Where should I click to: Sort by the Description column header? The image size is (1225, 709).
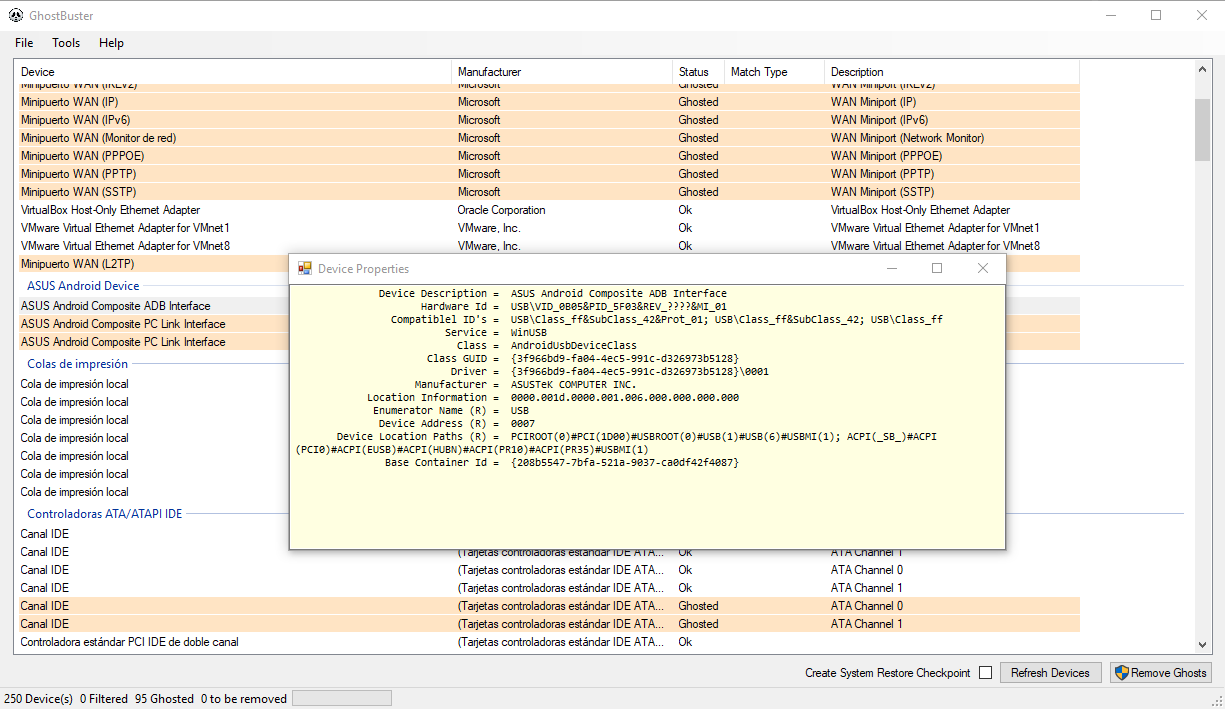tap(952, 72)
